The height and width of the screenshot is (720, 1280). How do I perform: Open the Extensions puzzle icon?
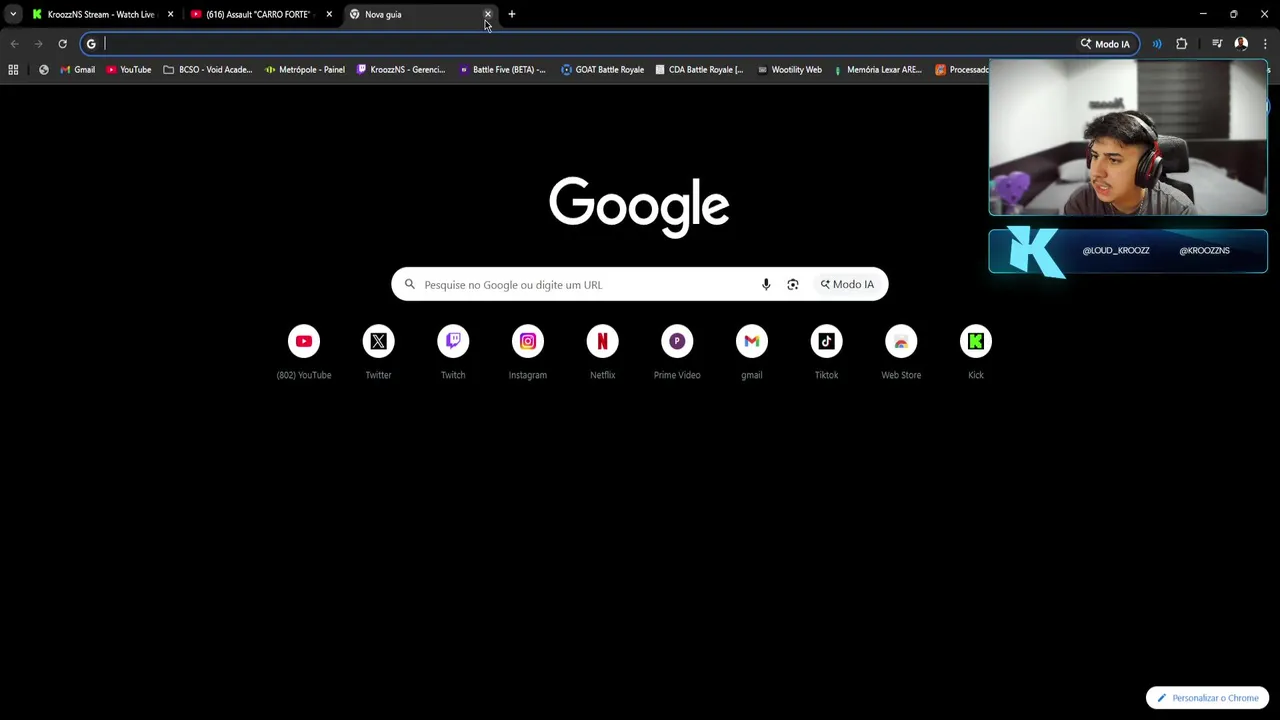pos(1182,44)
